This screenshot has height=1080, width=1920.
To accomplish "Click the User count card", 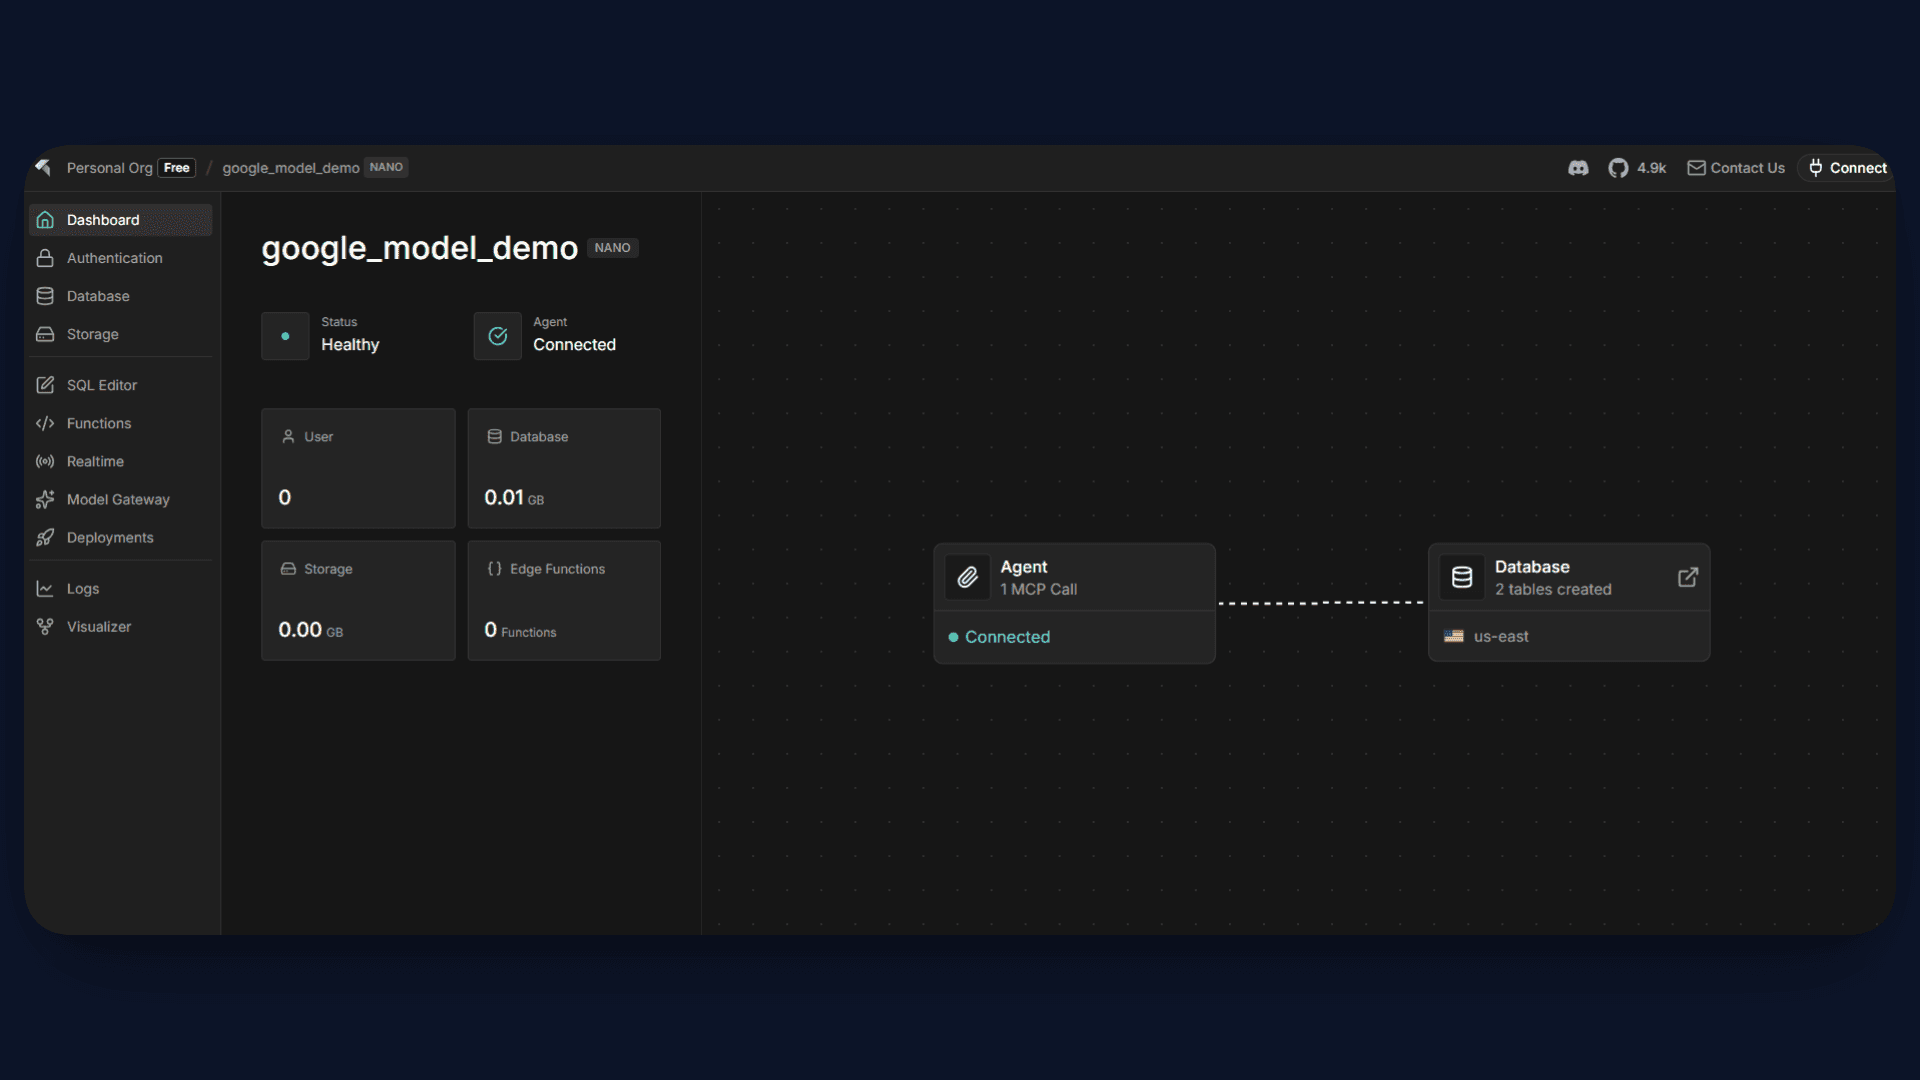I will coord(358,468).
